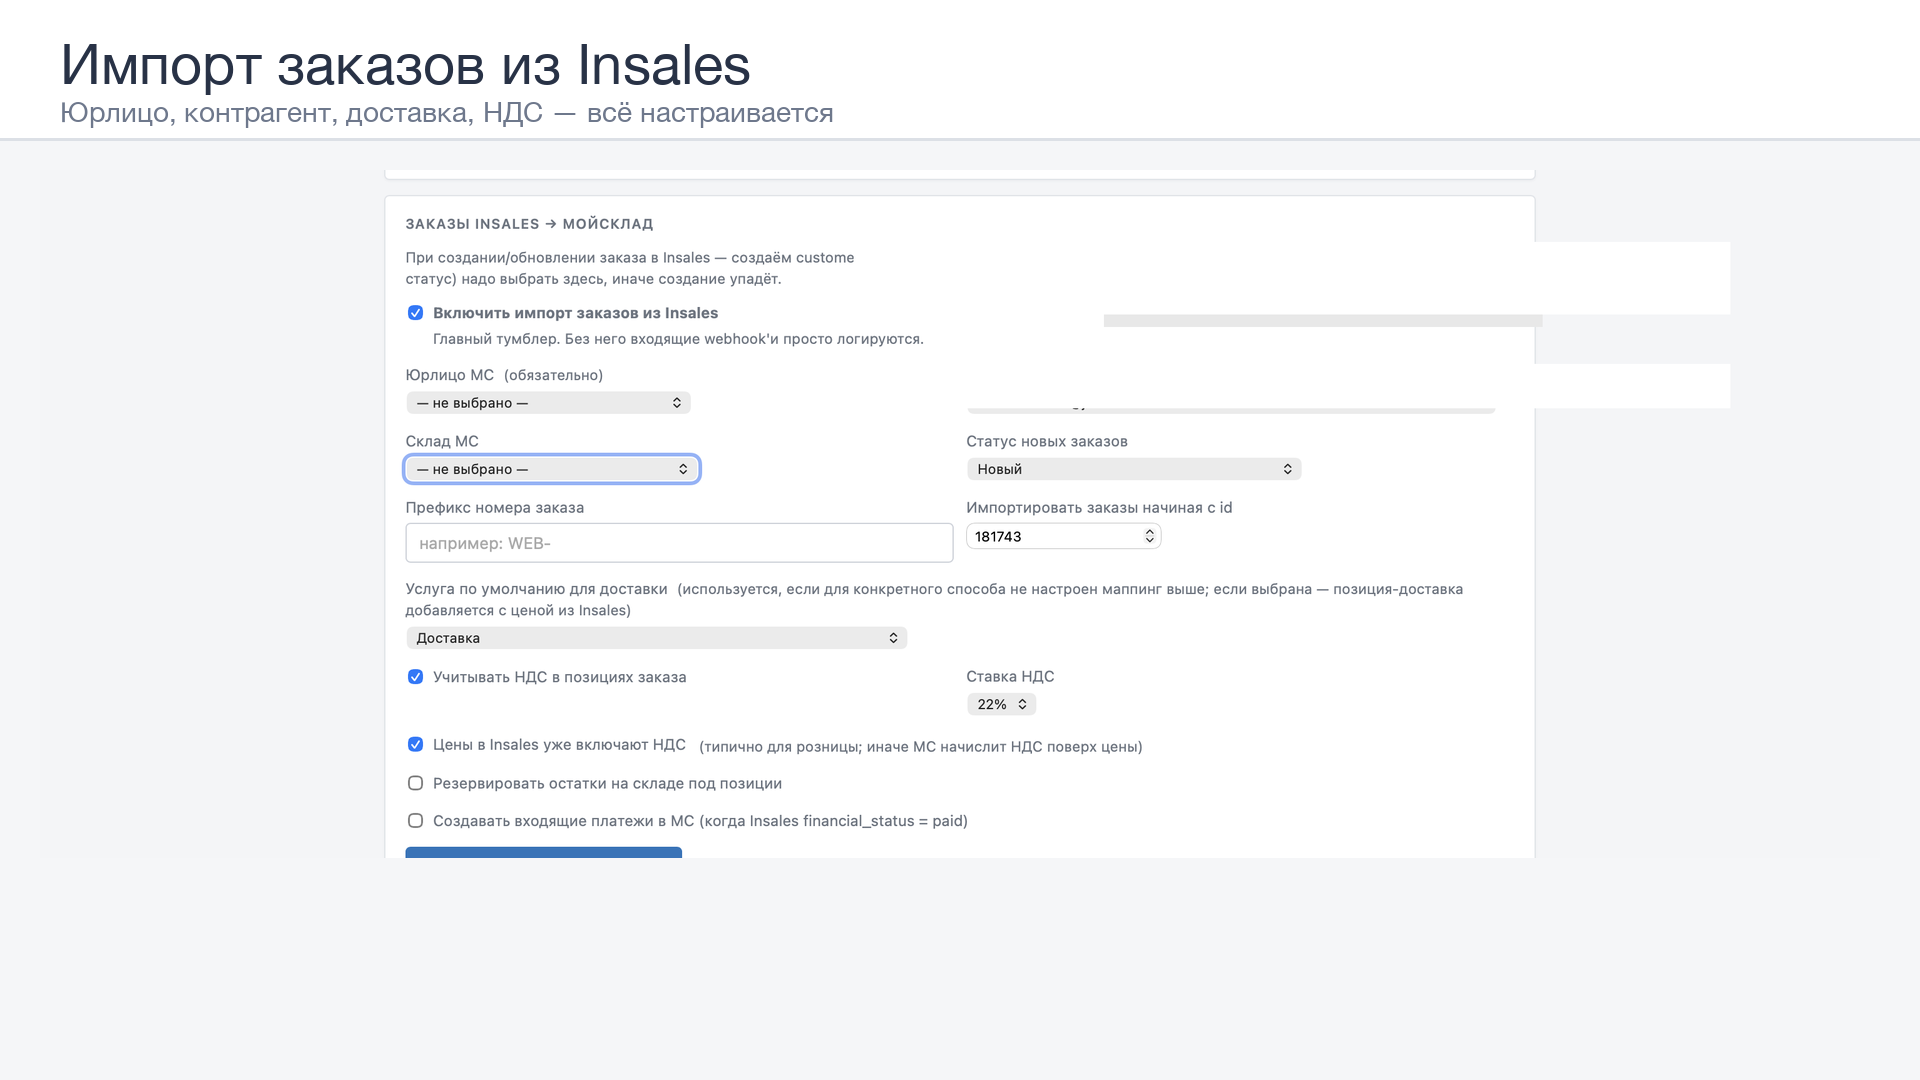Click the Префикс номера заказа input field
Image resolution: width=1920 pixels, height=1080 pixels.
pyautogui.click(x=679, y=543)
